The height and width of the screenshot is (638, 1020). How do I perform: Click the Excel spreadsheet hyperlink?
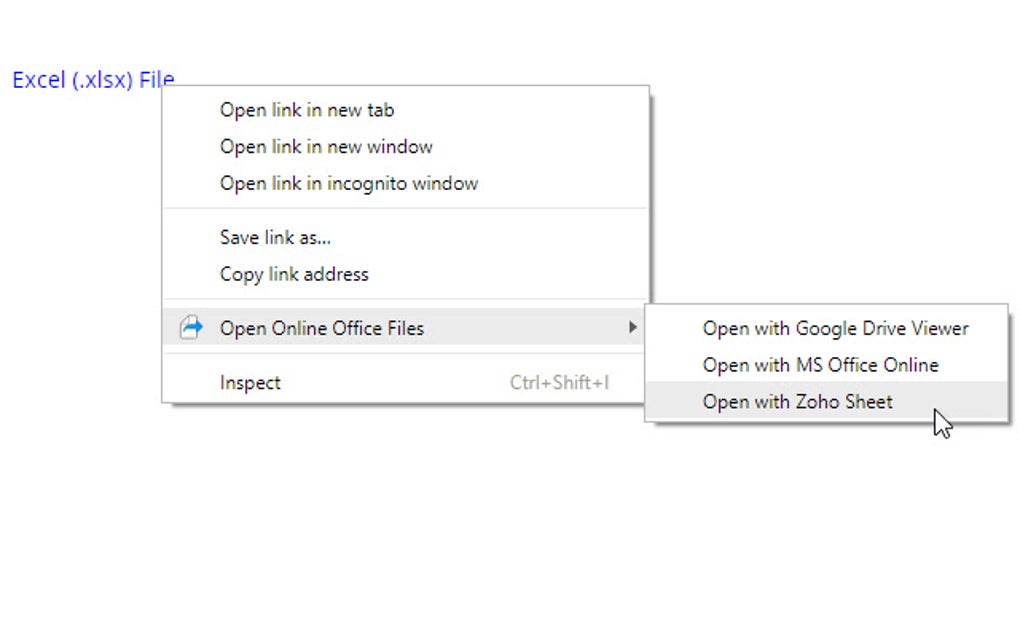[92, 80]
